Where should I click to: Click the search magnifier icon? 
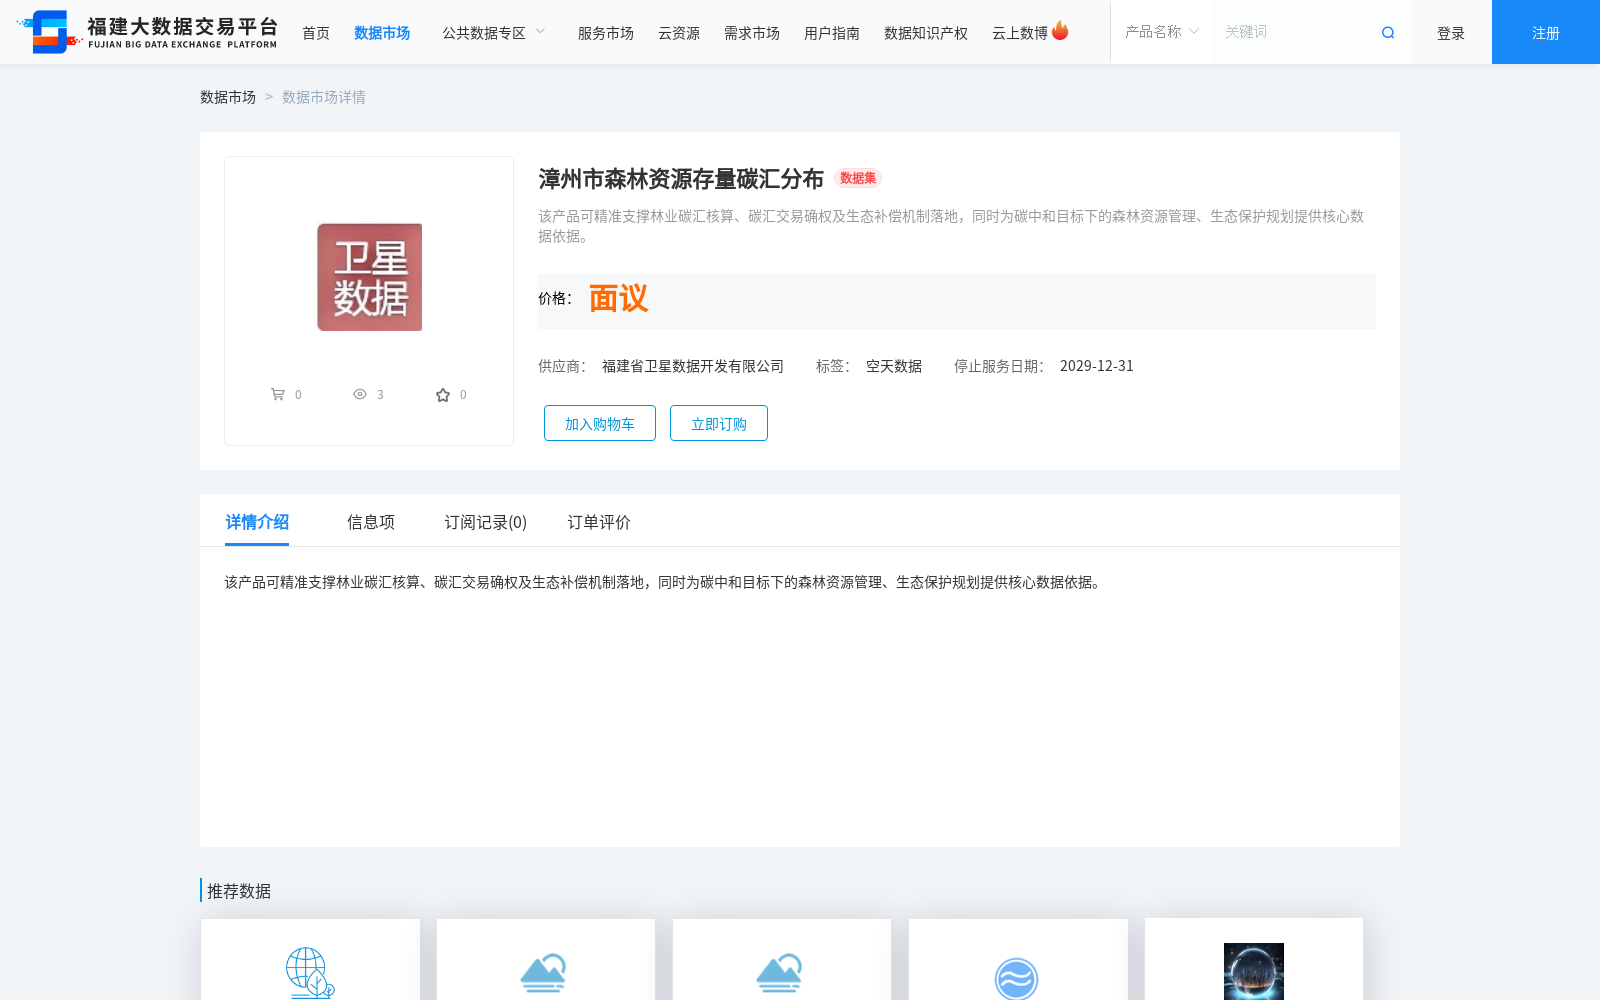click(1388, 33)
